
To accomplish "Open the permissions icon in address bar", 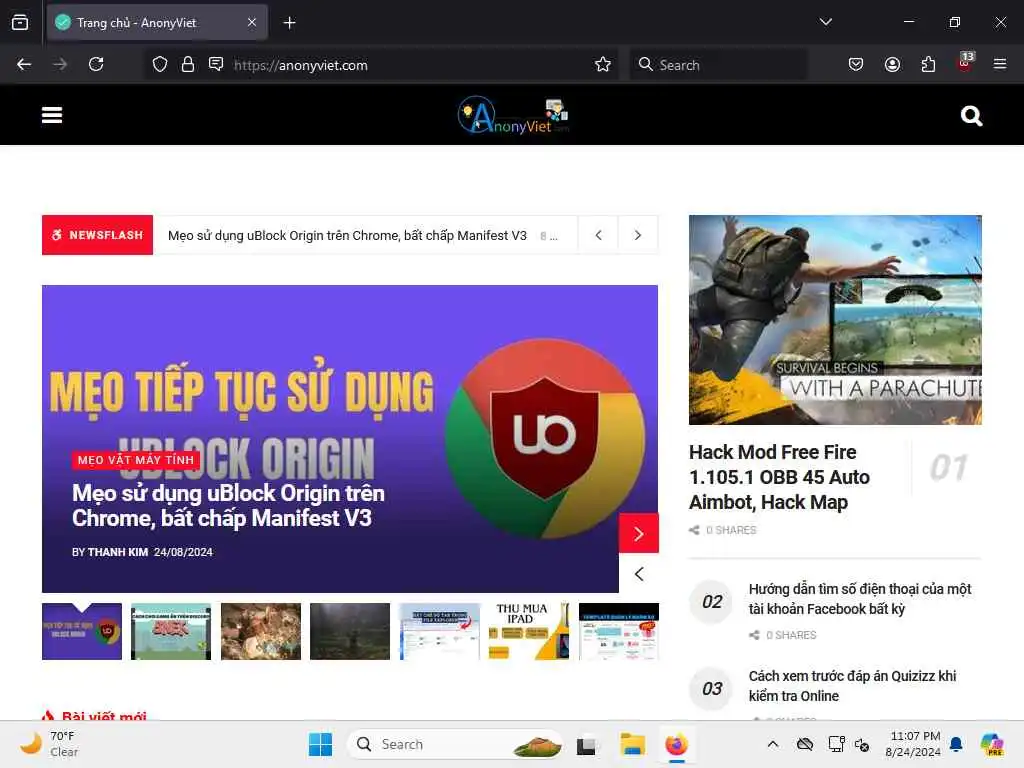I will tap(216, 63).
